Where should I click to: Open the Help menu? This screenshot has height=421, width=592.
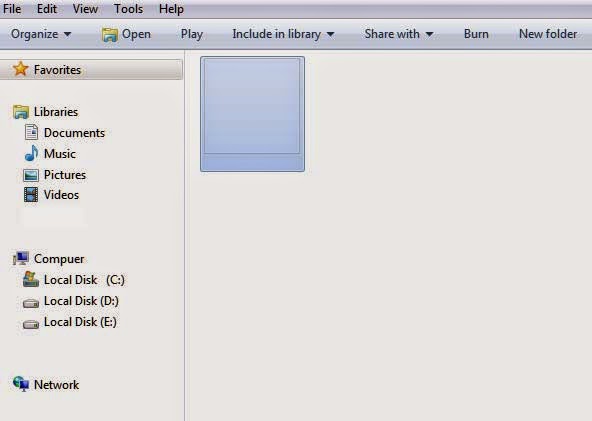171,9
